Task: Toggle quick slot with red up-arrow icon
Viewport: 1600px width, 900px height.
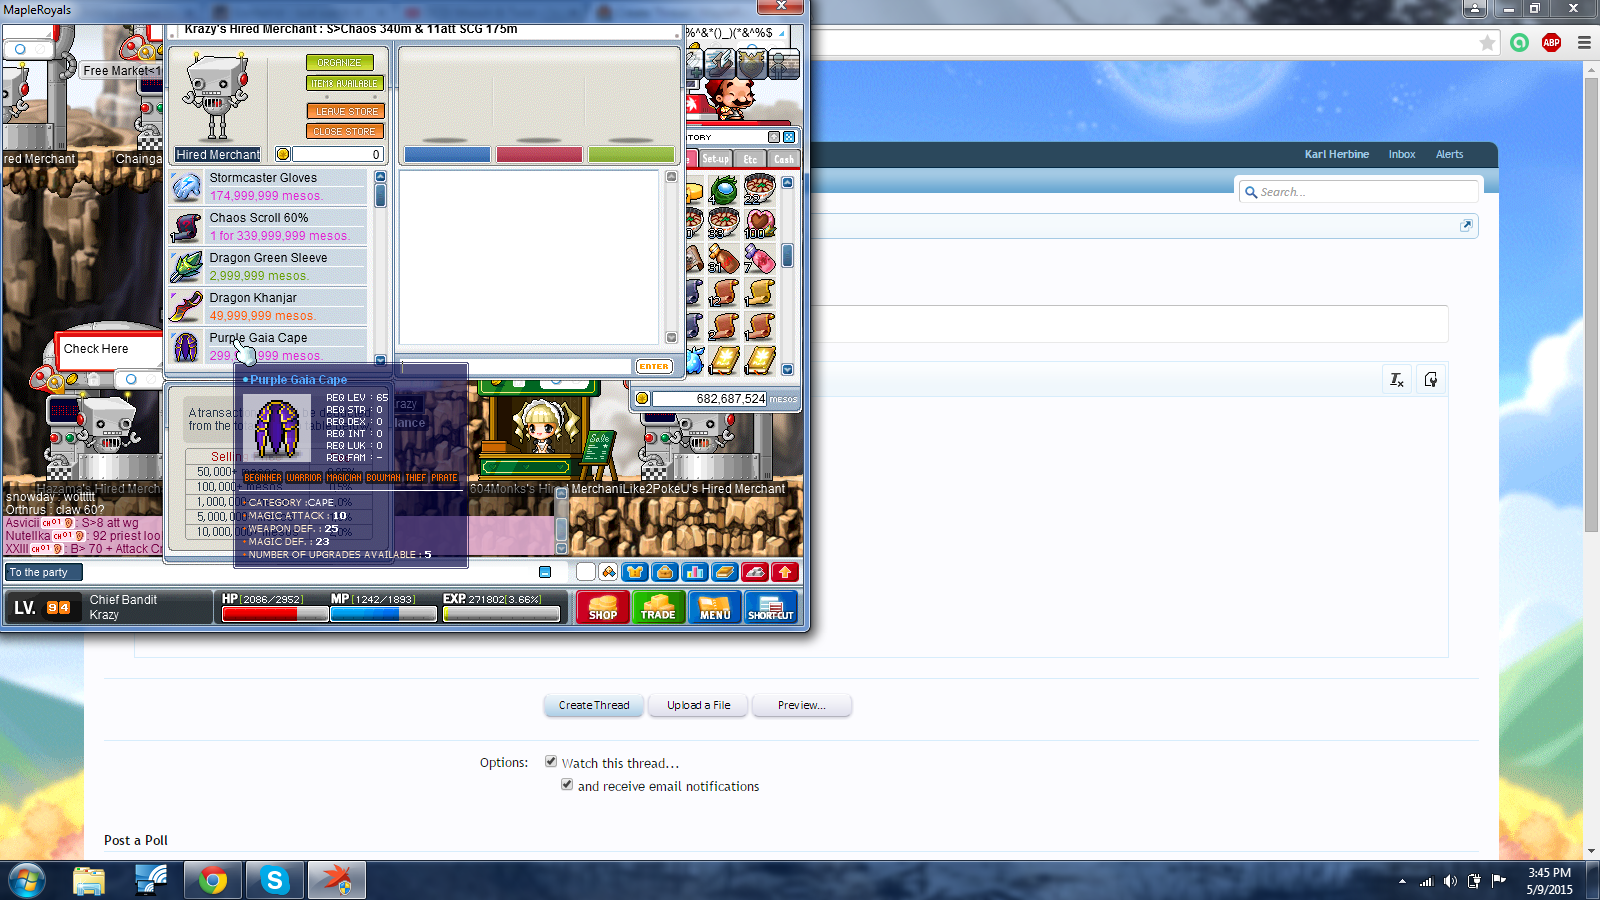Action: [785, 572]
